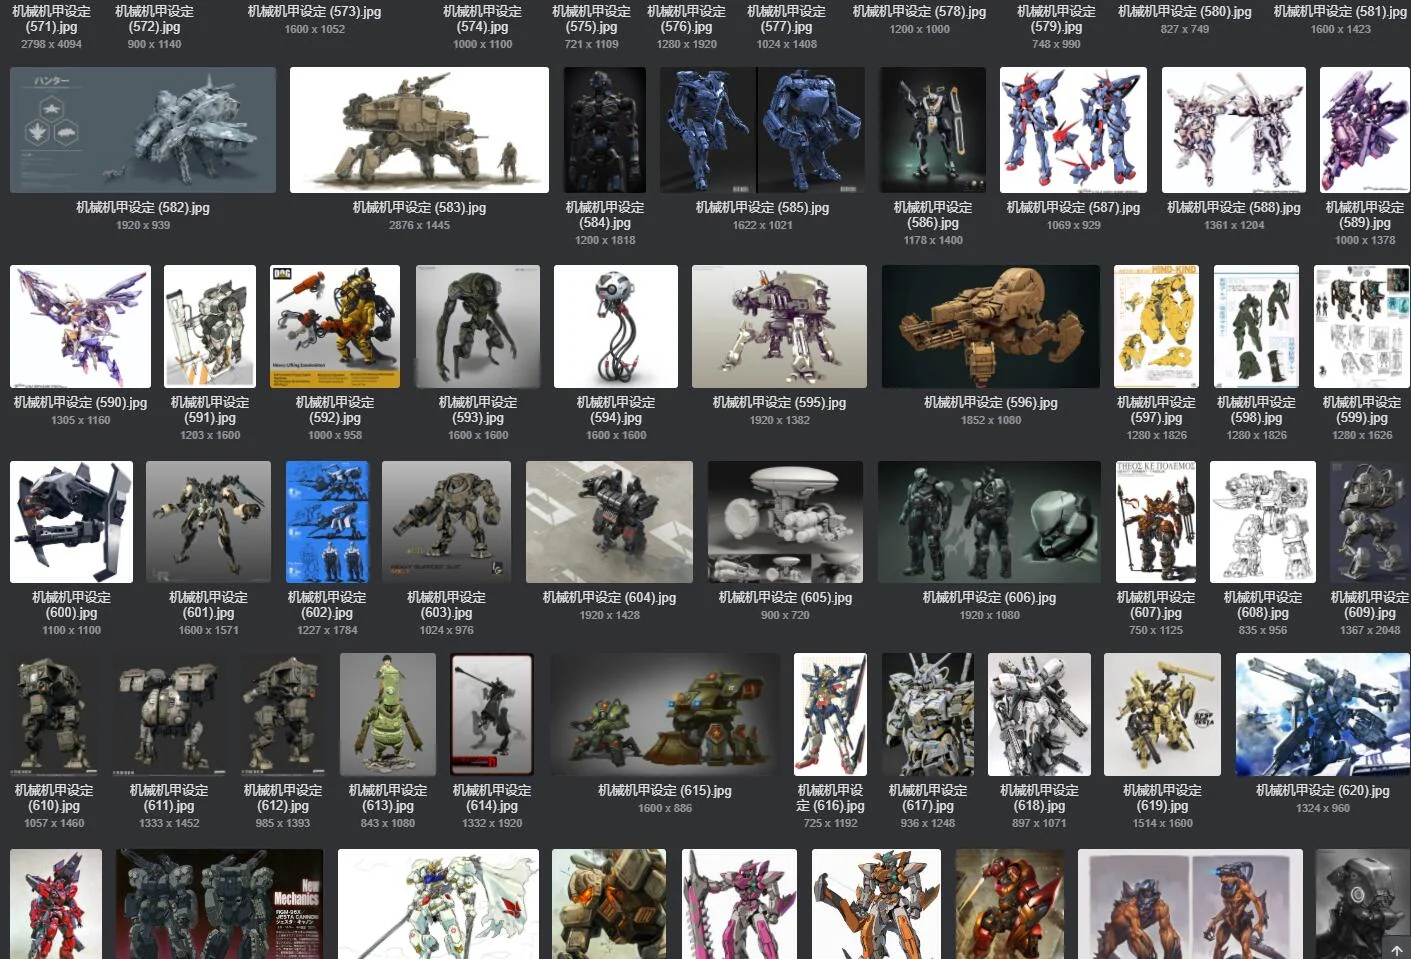Select image 机械机甲设定 (584).jpg thumbnail

[605, 130]
